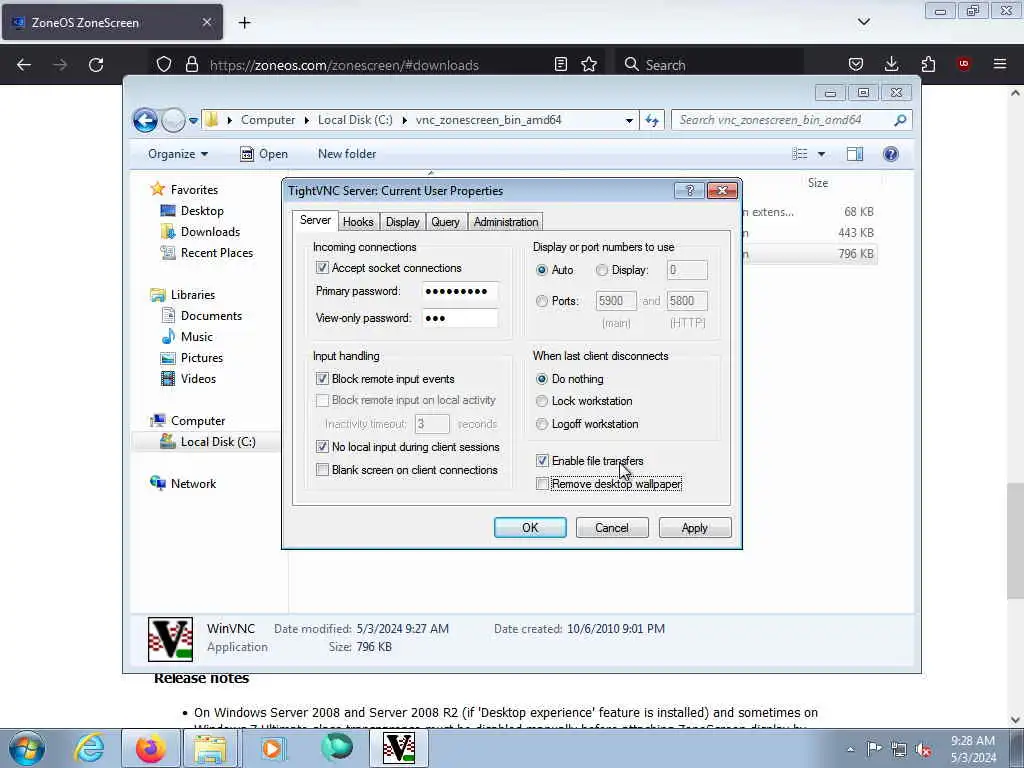Launch Internet Explorer from taskbar
The image size is (1024, 768).
[x=89, y=749]
